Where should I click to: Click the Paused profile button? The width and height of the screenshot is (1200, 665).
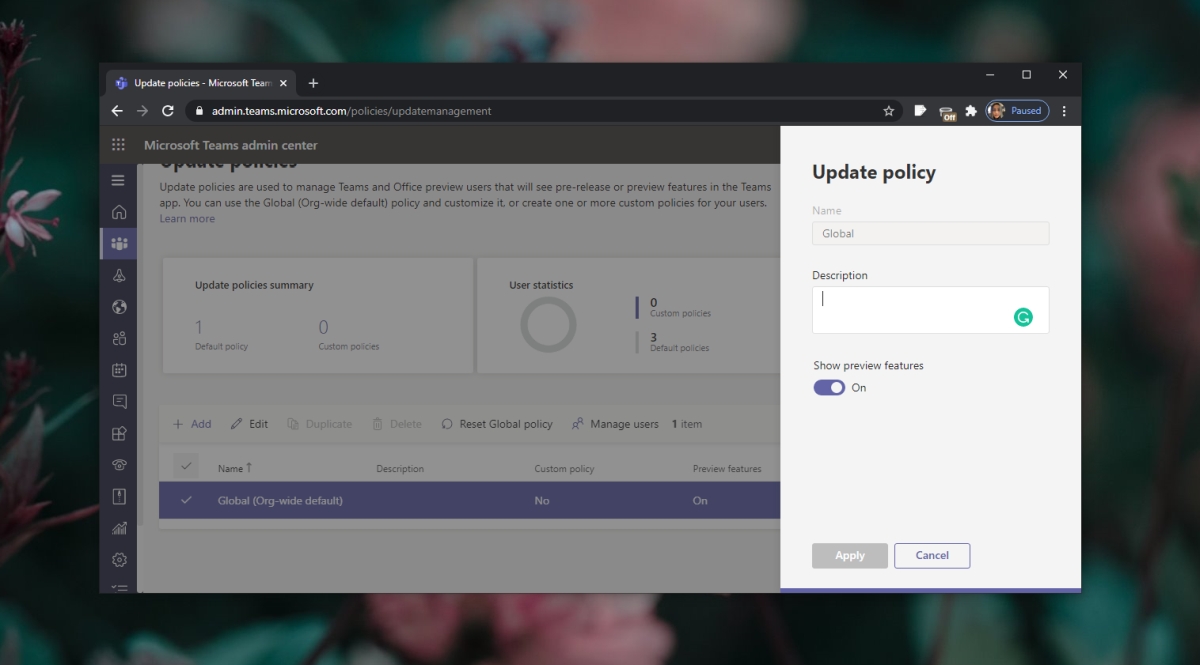click(x=1017, y=111)
